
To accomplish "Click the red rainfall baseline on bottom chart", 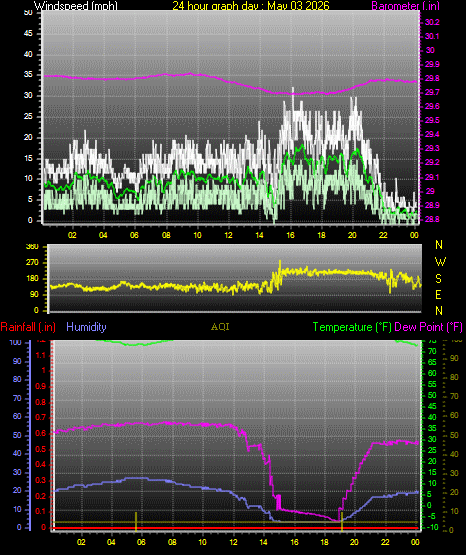I will (236, 528).
